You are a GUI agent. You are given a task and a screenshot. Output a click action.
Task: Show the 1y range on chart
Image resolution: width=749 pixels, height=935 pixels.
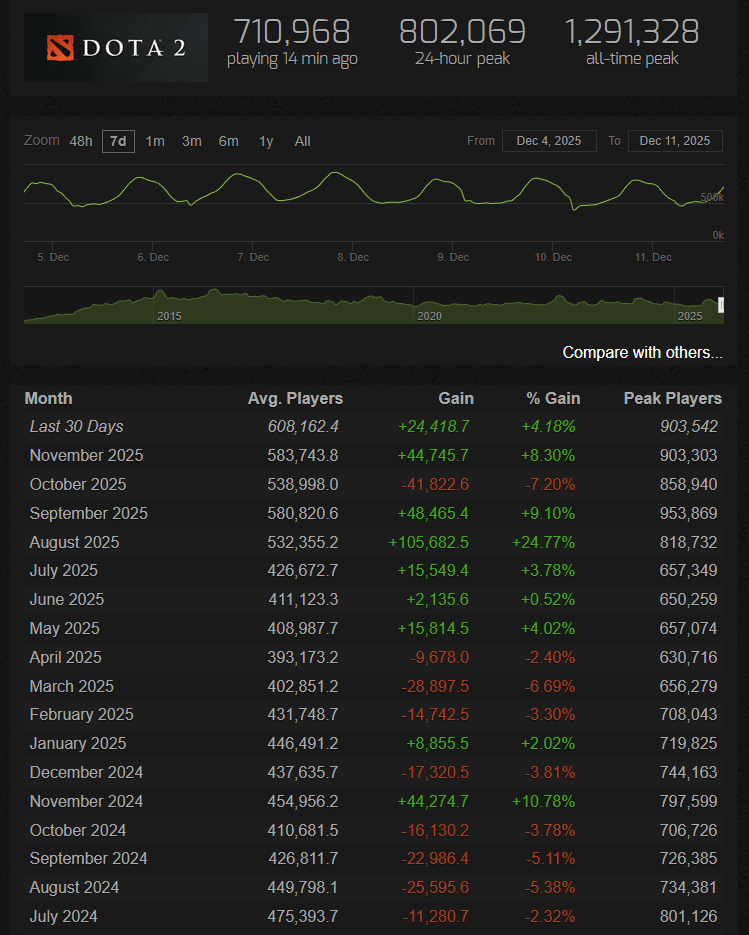point(266,141)
